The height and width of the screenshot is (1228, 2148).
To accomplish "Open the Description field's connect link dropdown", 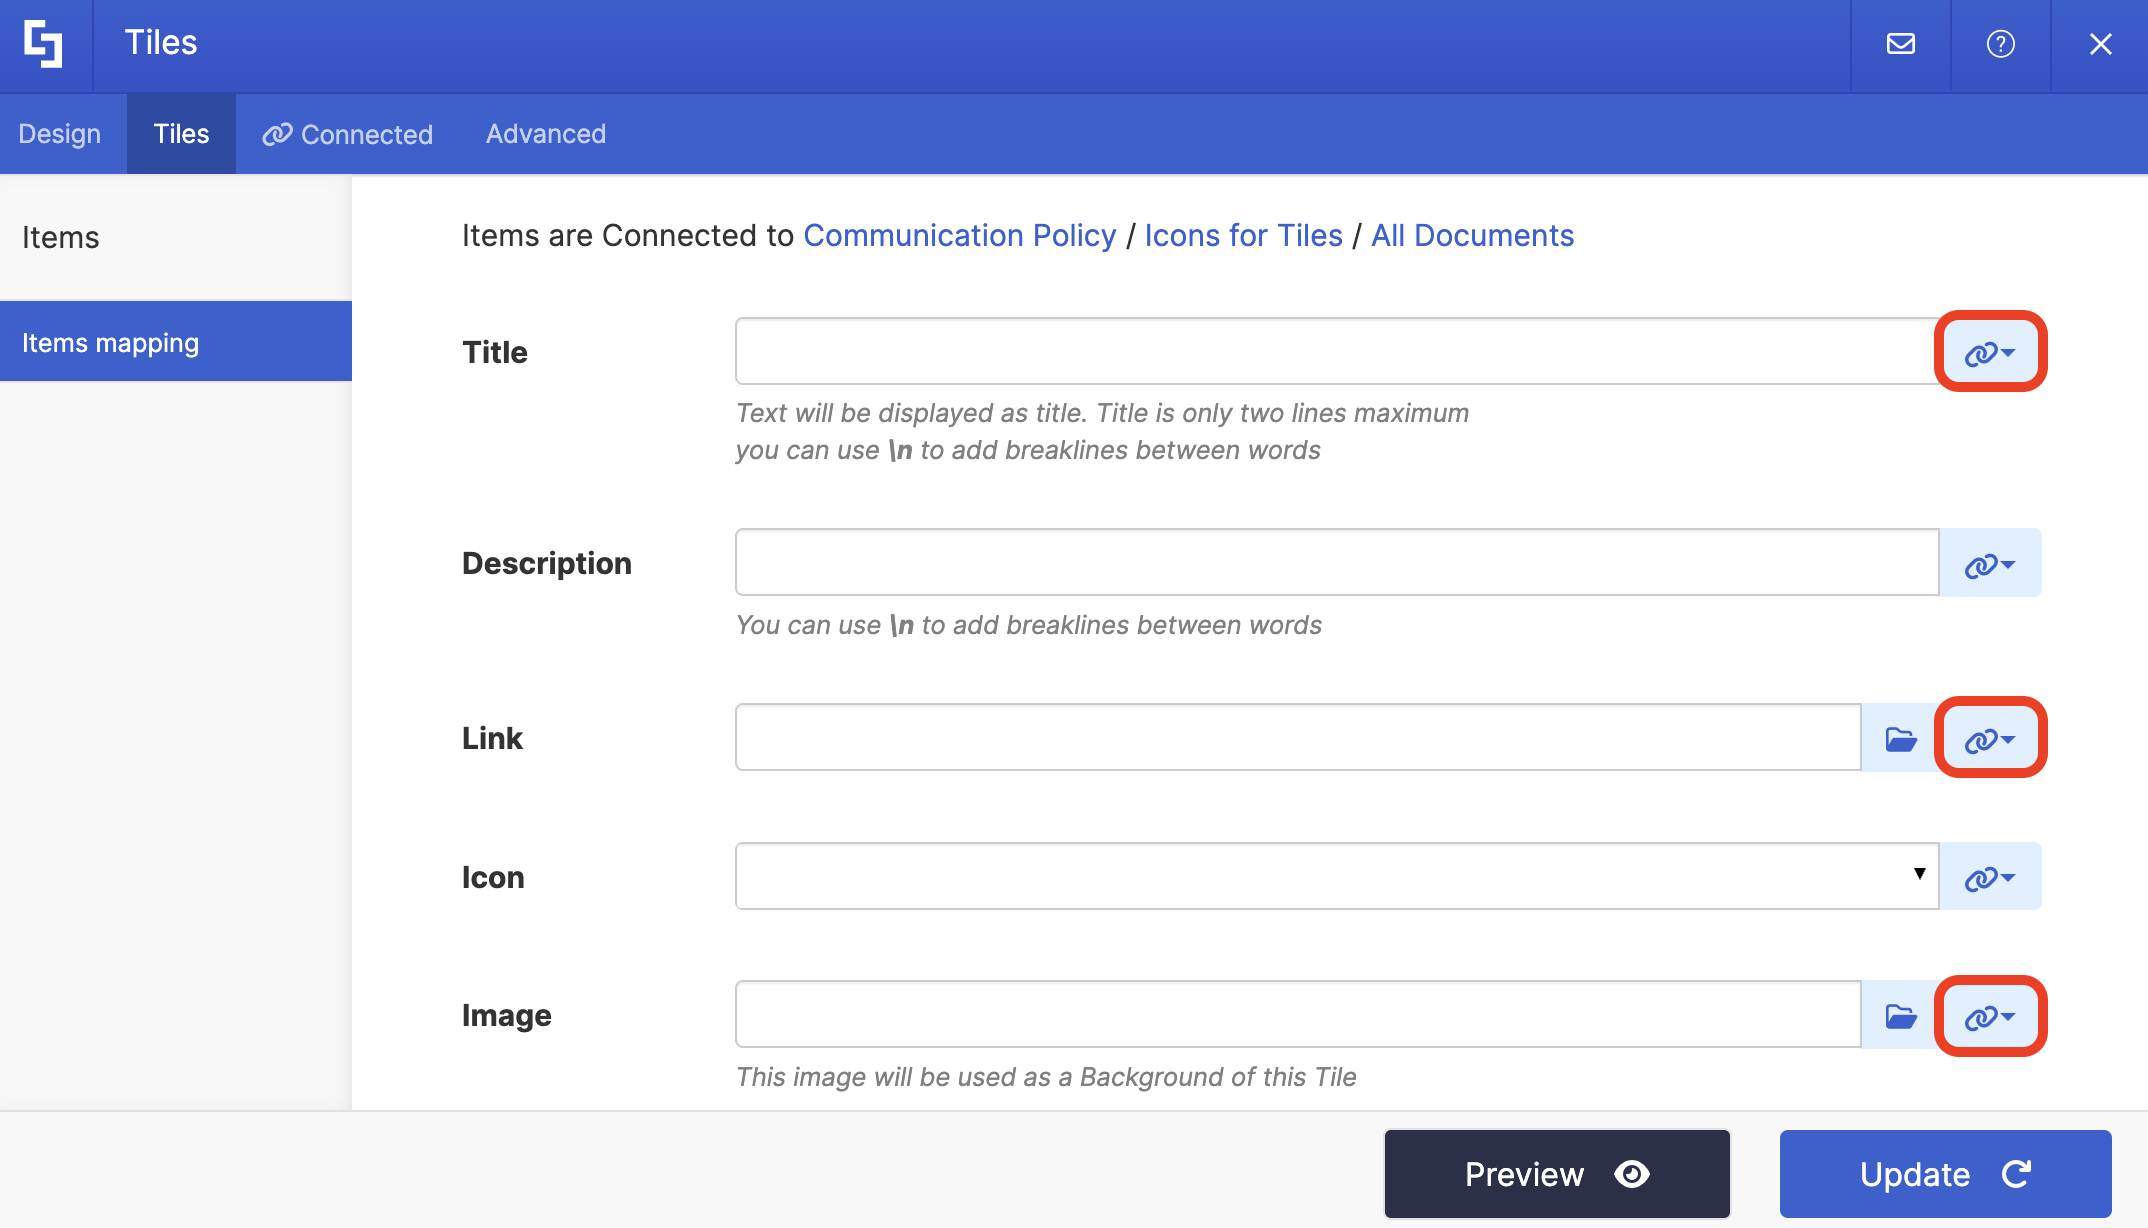I will tap(1990, 564).
